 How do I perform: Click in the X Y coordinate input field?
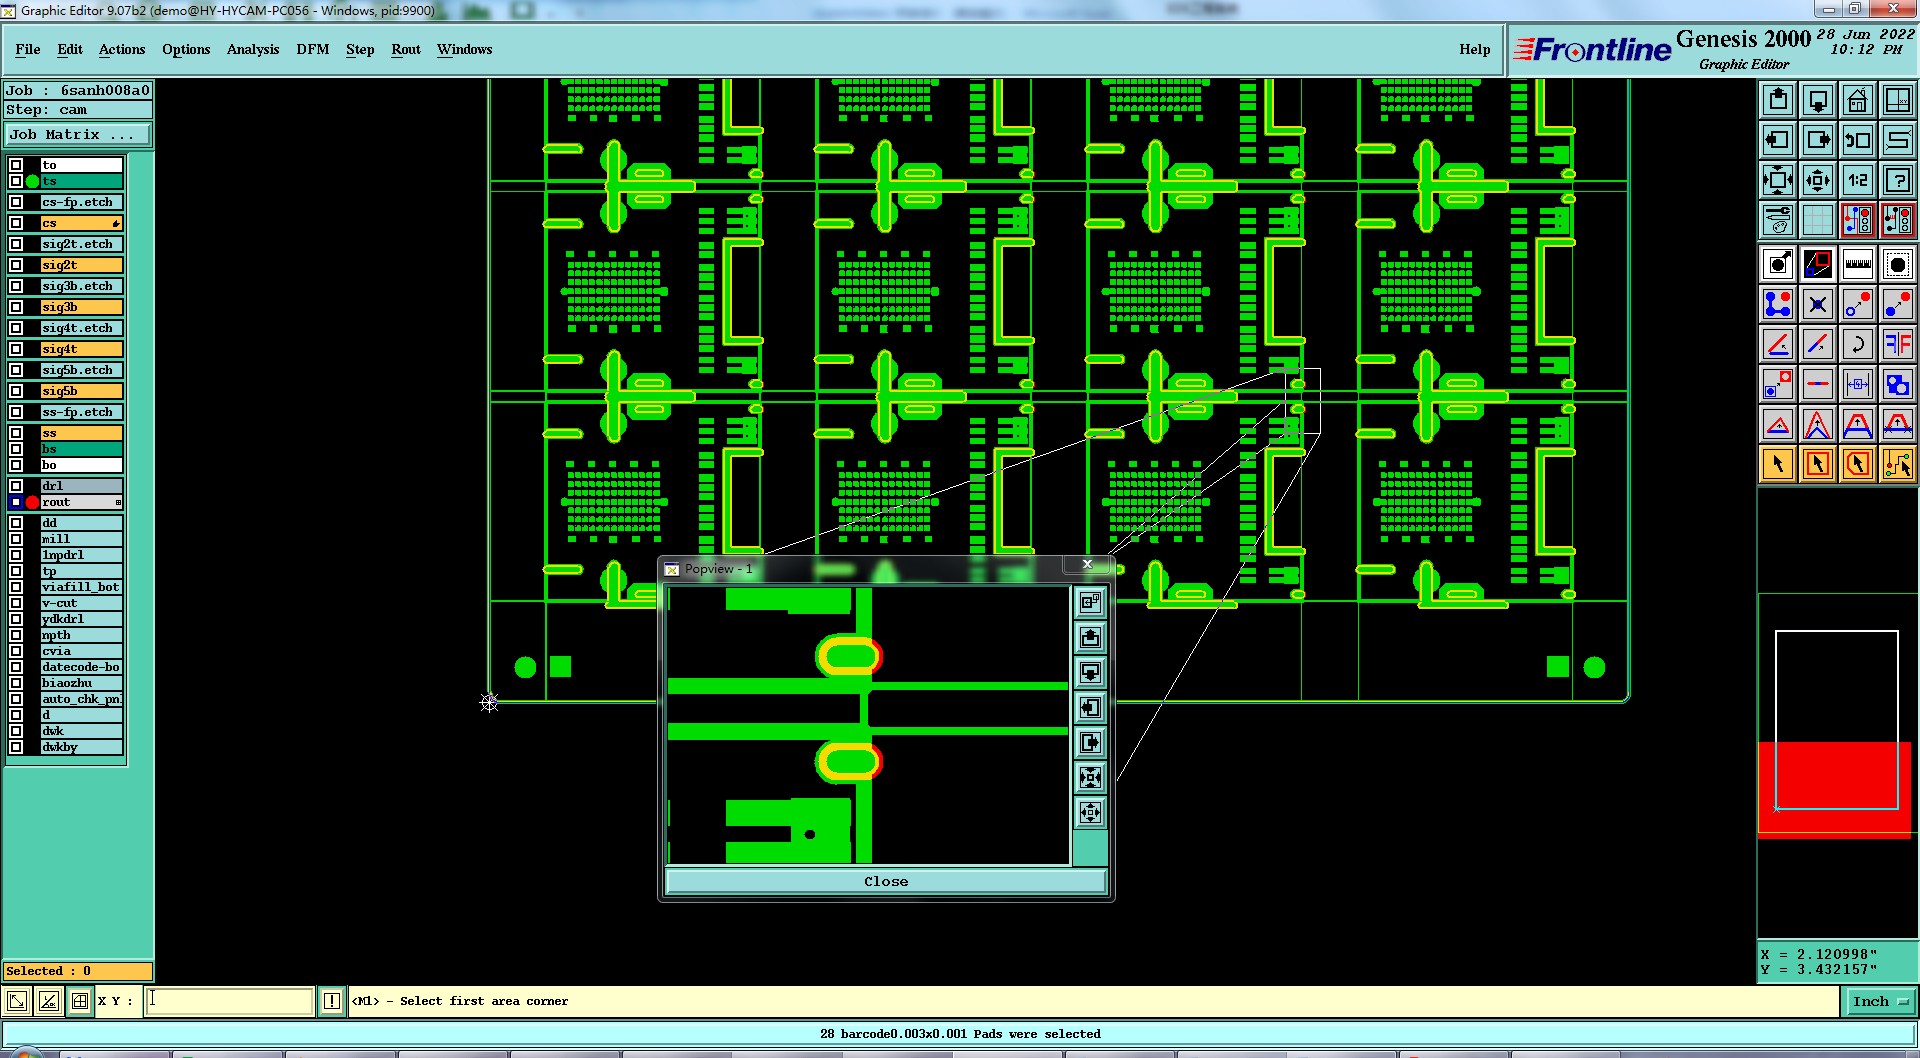point(229,1001)
